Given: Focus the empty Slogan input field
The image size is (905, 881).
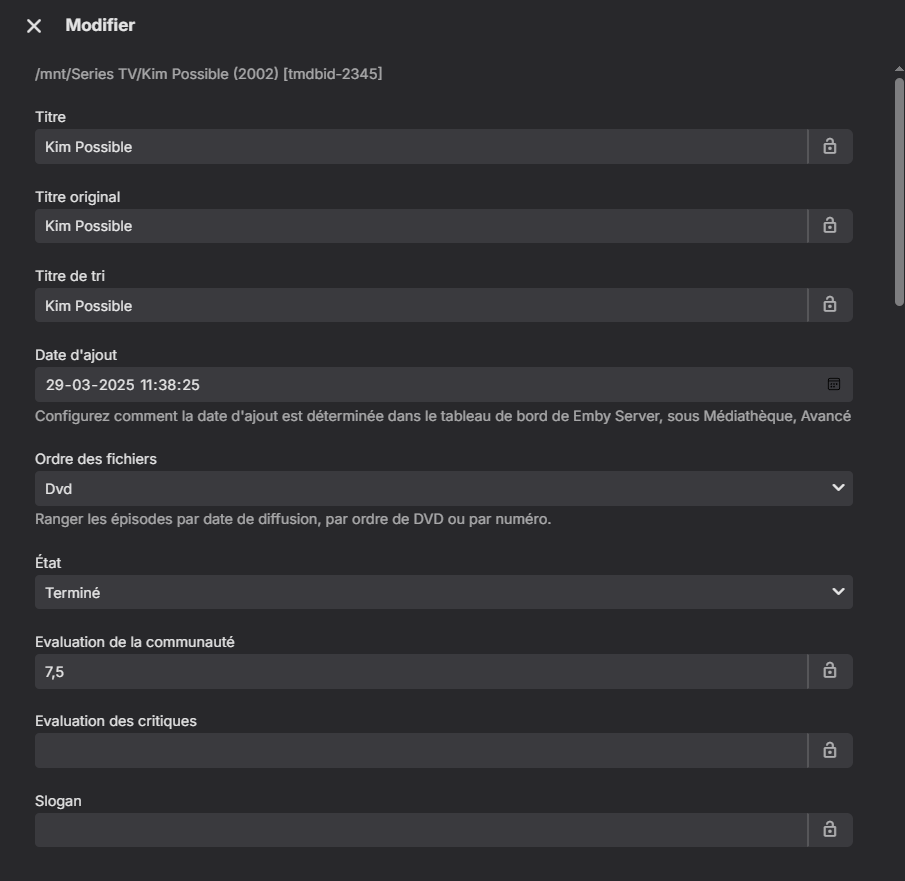Looking at the screenshot, I should point(420,829).
